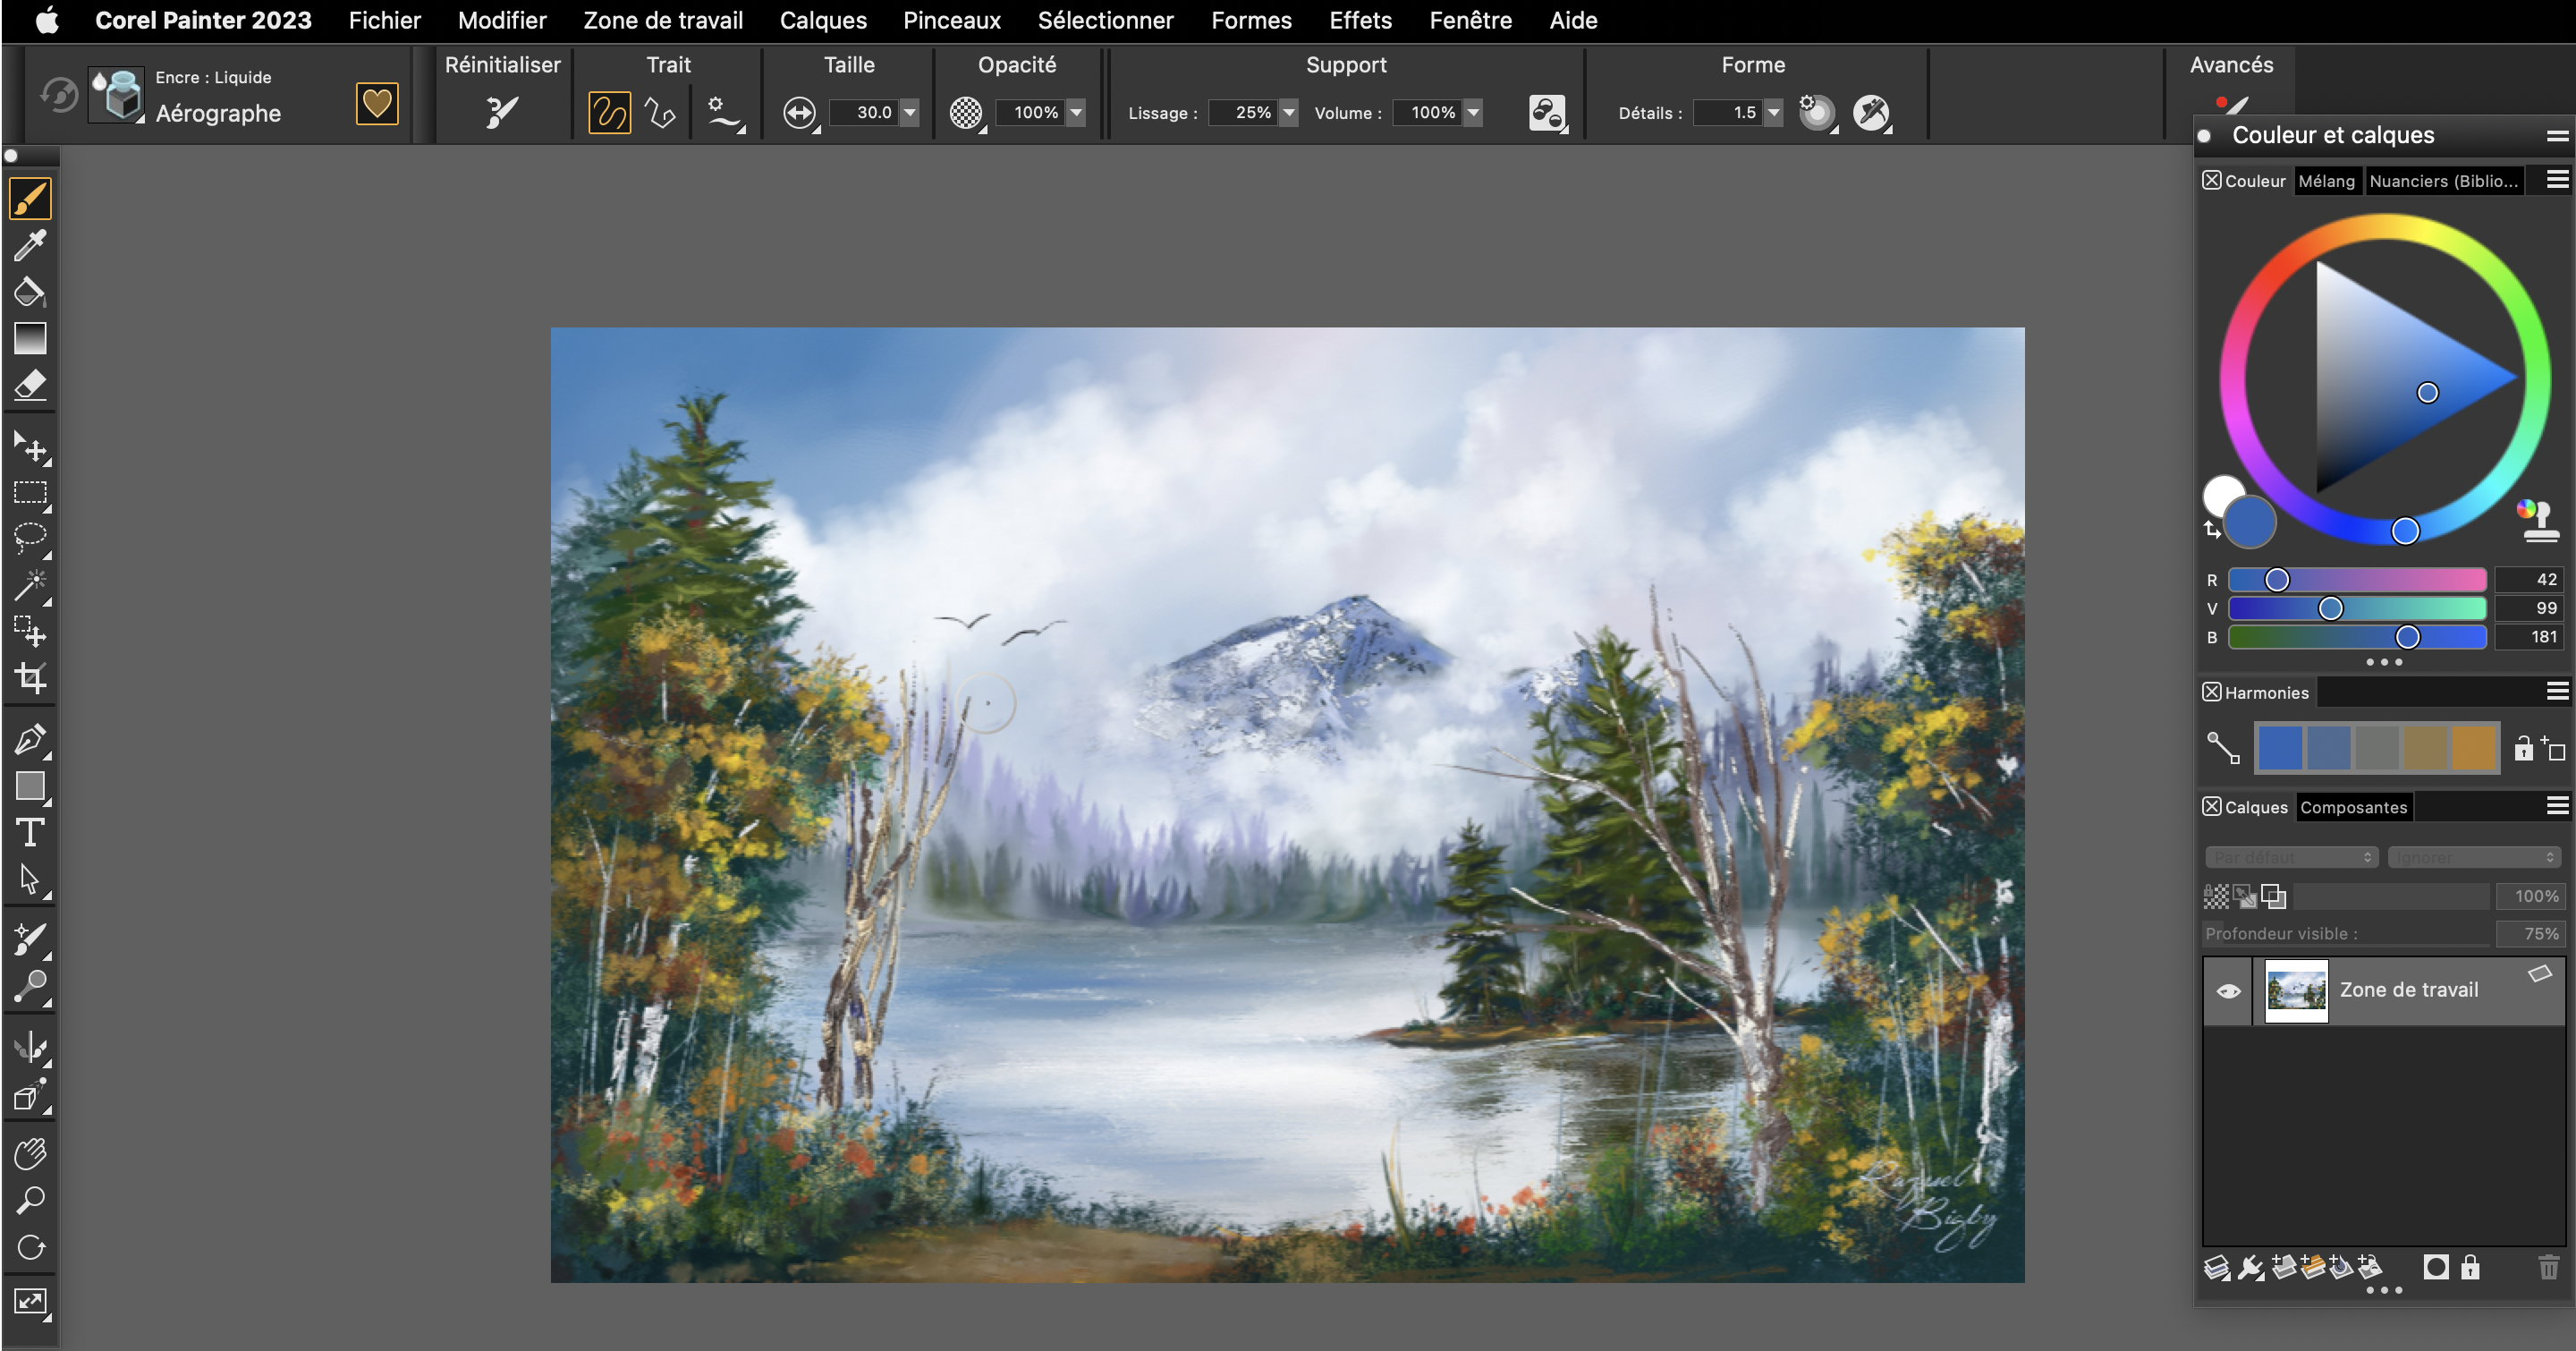This screenshot has height=1351, width=2576.
Task: Switch to the Composantes tab
Action: click(2353, 807)
